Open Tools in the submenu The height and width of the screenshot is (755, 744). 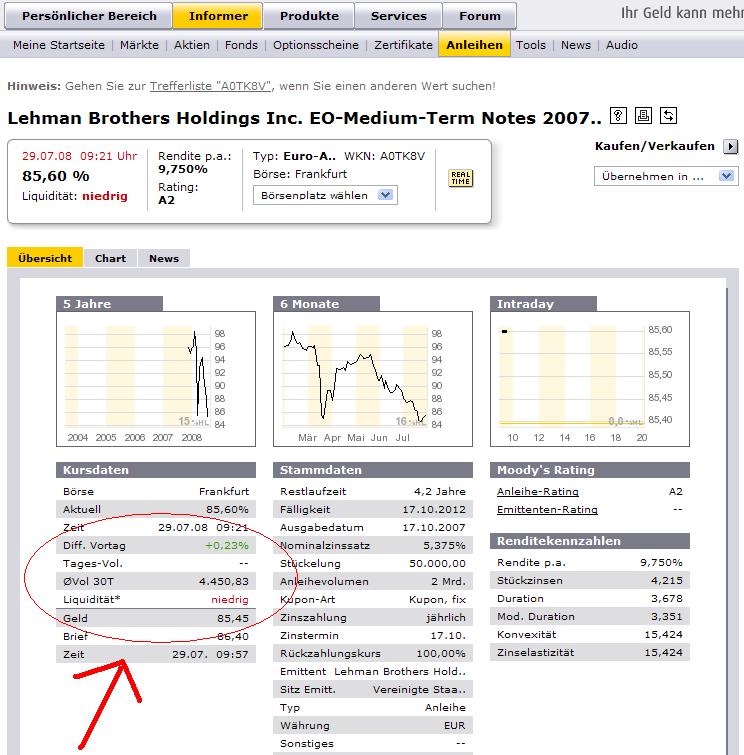[531, 45]
